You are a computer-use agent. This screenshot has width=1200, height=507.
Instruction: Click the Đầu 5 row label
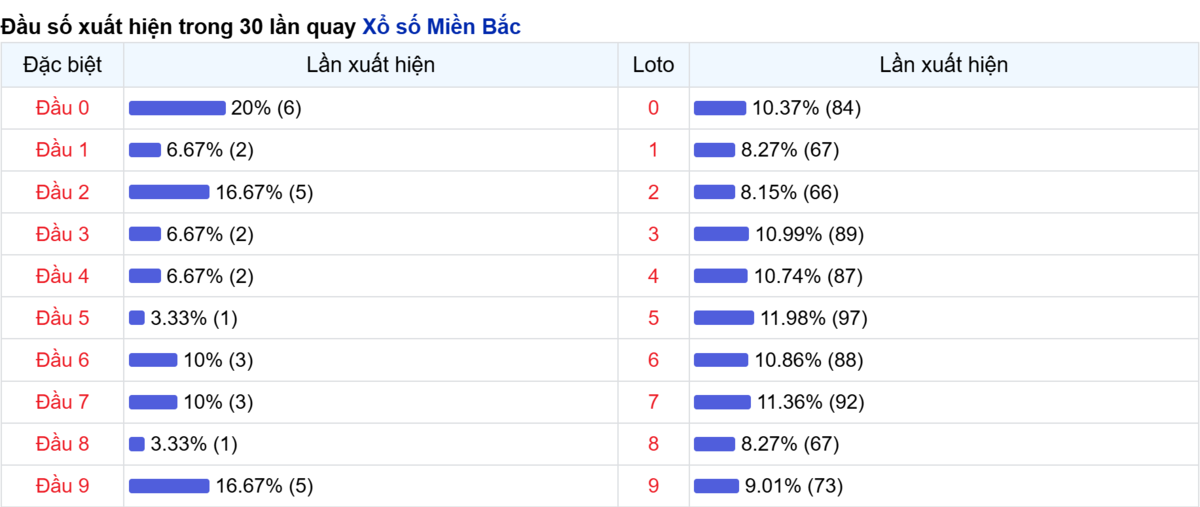pos(62,318)
